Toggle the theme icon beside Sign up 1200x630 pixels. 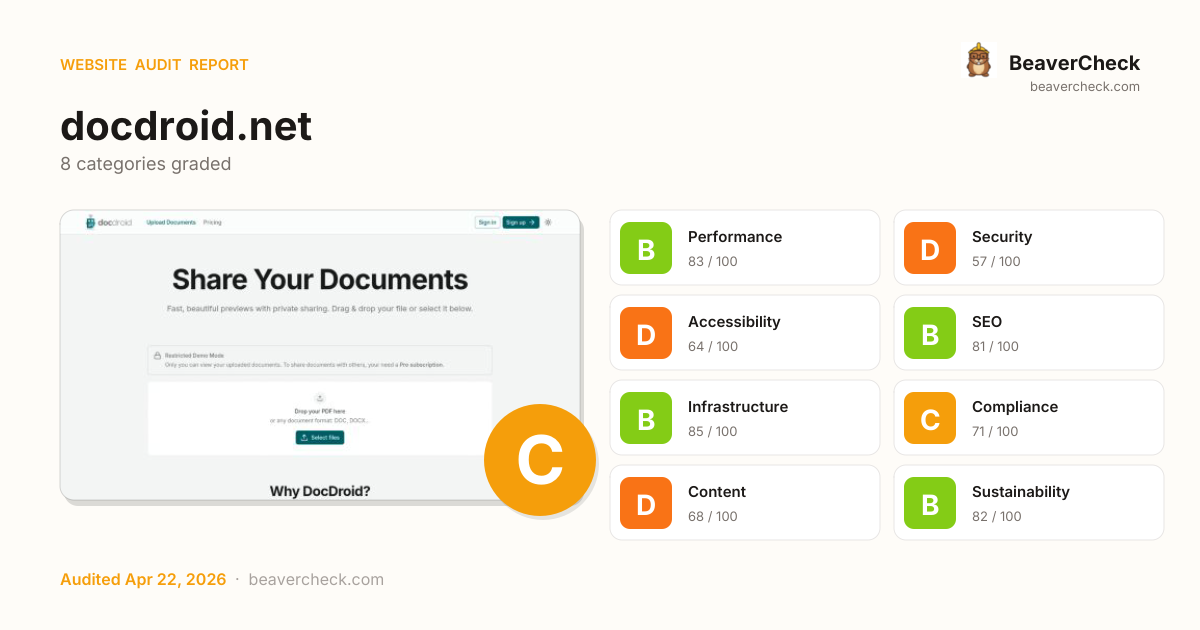548,222
